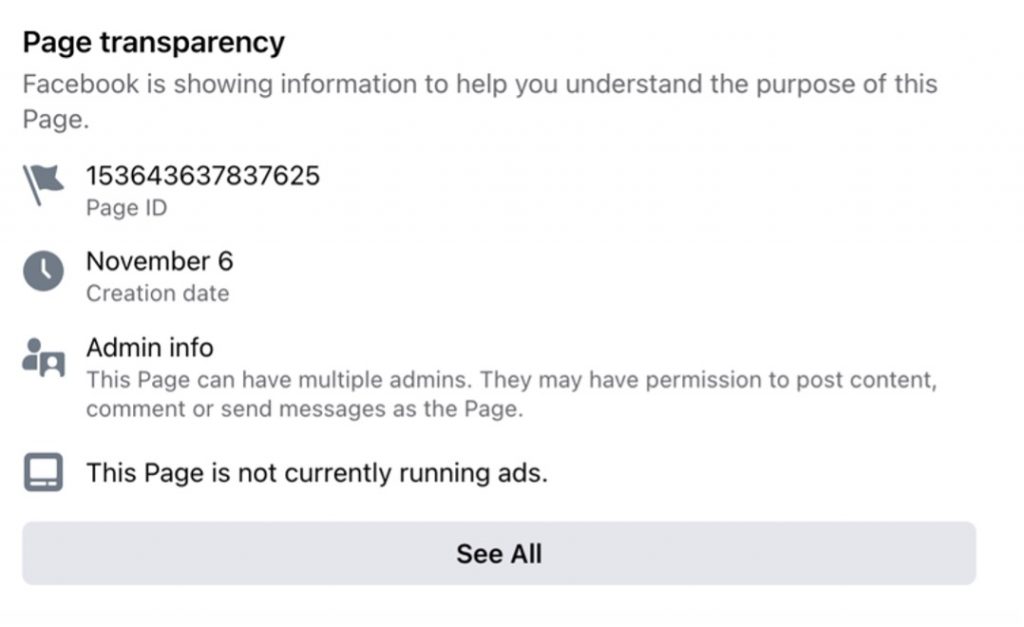Click 'comment or send messages as the Page' line
1024x627 pixels.
coord(304,410)
